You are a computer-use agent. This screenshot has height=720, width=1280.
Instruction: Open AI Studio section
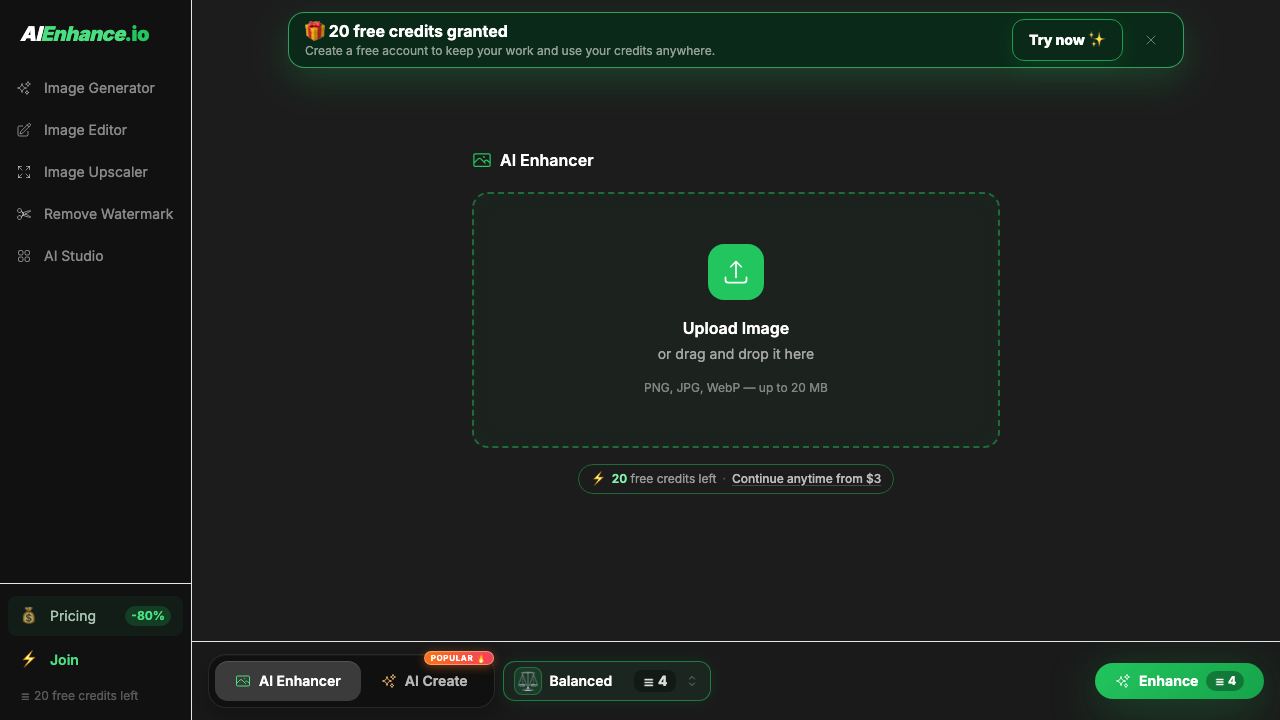coord(96,256)
